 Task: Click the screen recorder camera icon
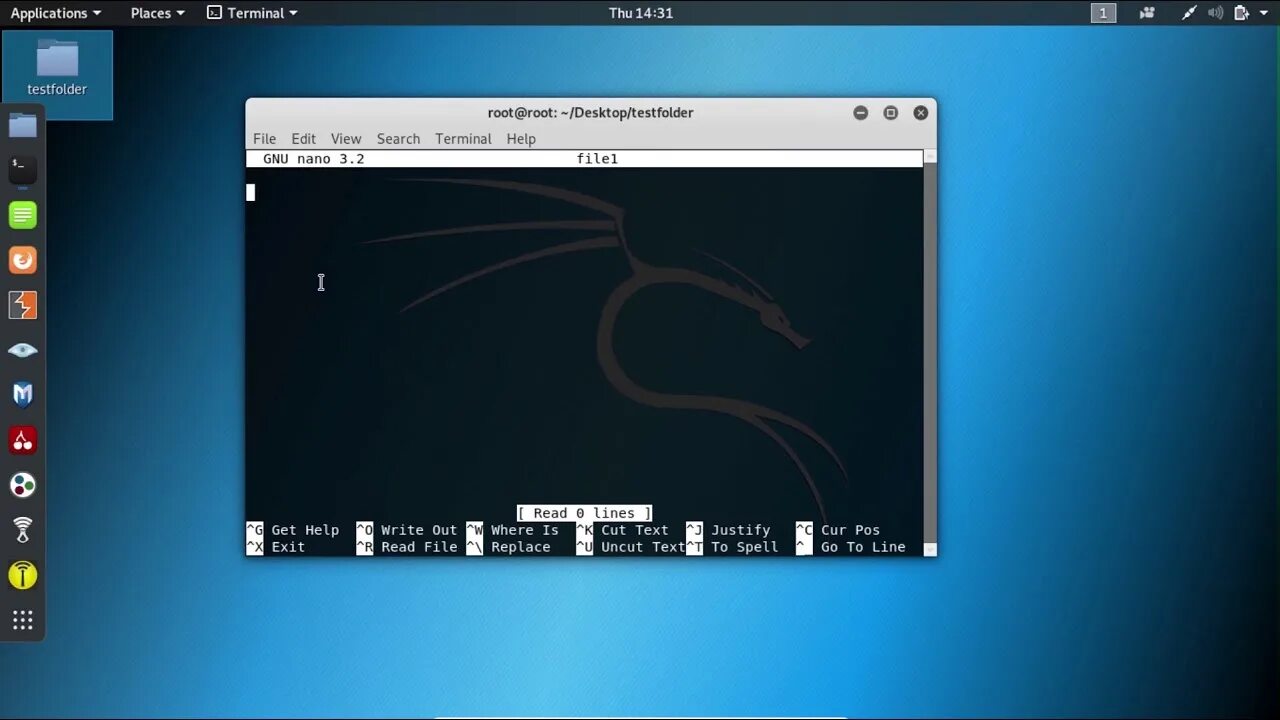pos(1147,13)
